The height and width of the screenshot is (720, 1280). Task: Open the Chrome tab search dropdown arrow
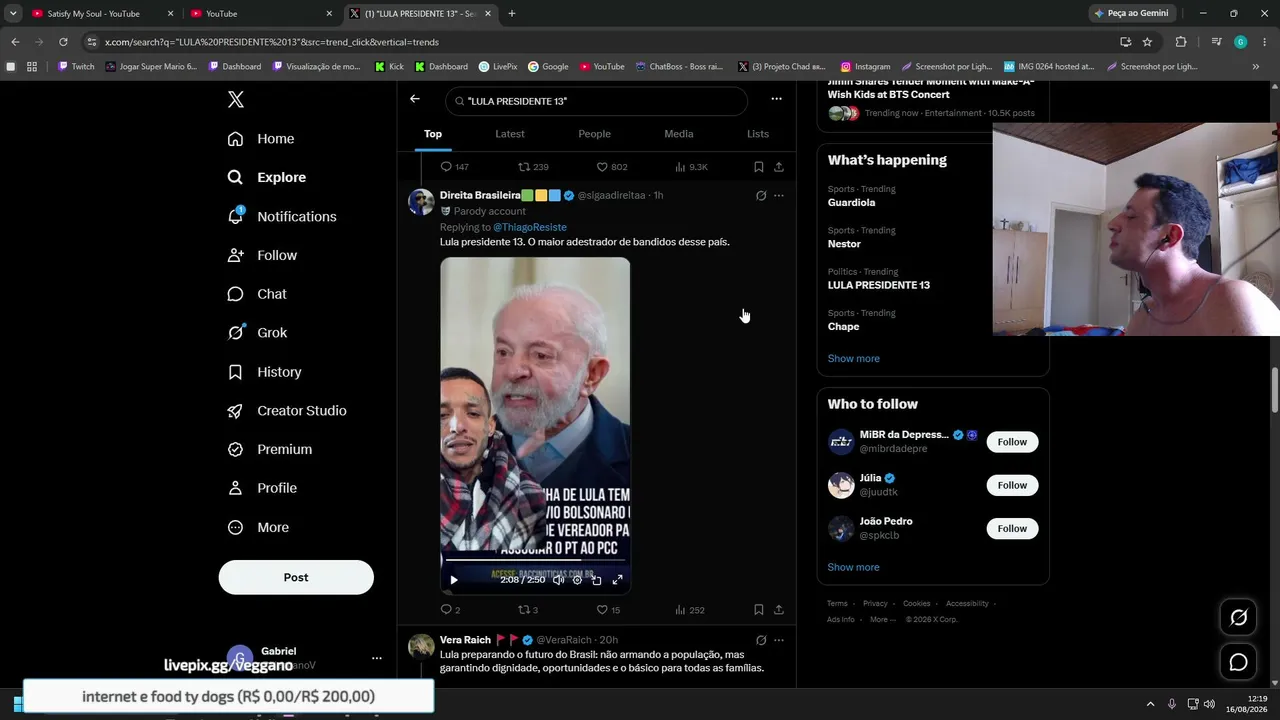click(13, 14)
